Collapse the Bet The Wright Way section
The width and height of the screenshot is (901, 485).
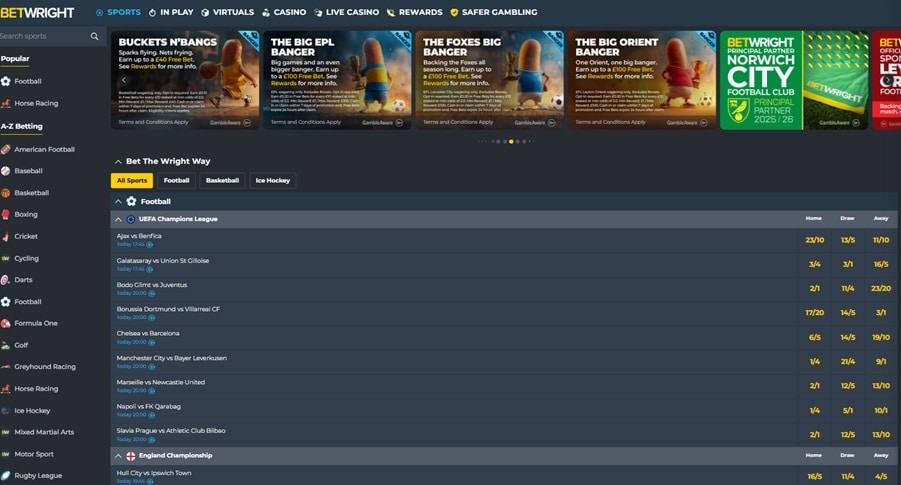(118, 162)
